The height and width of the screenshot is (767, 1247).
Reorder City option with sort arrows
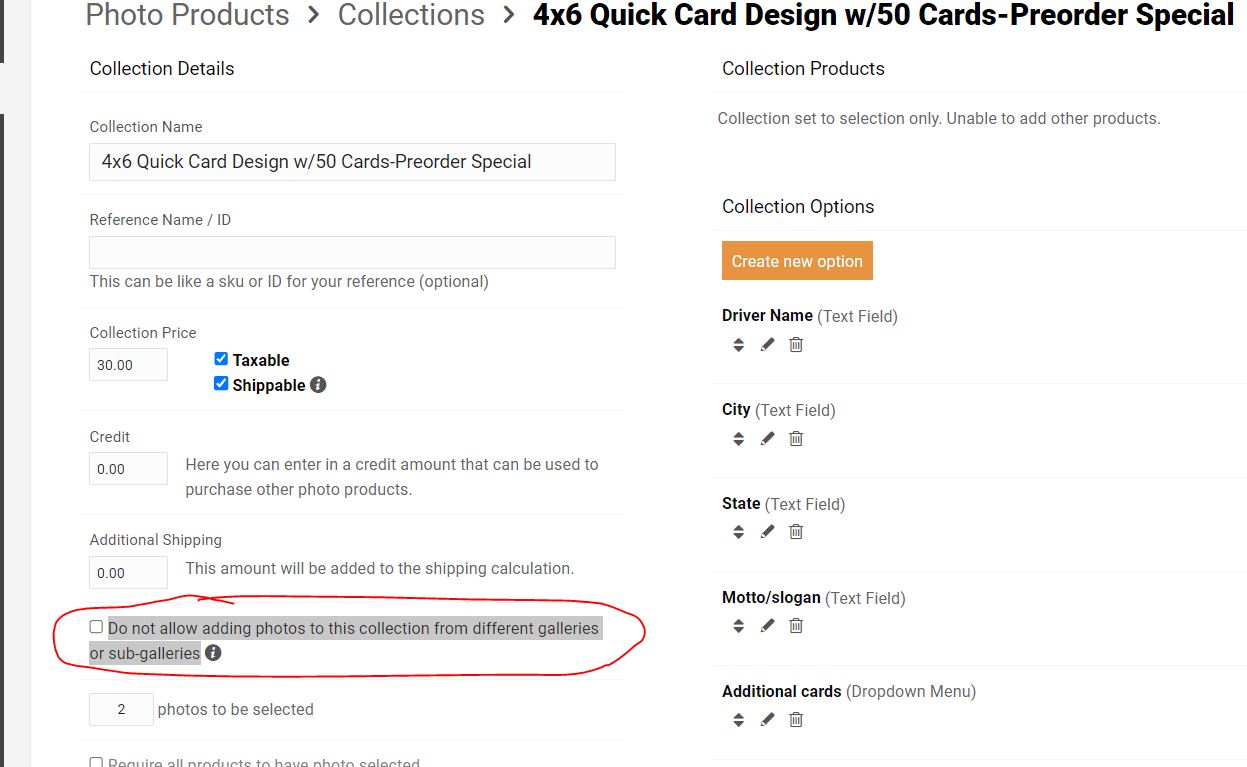coord(738,438)
